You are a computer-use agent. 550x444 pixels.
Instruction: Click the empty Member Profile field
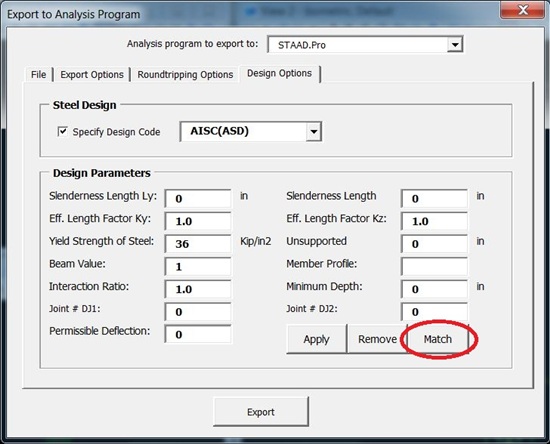[x=434, y=266]
